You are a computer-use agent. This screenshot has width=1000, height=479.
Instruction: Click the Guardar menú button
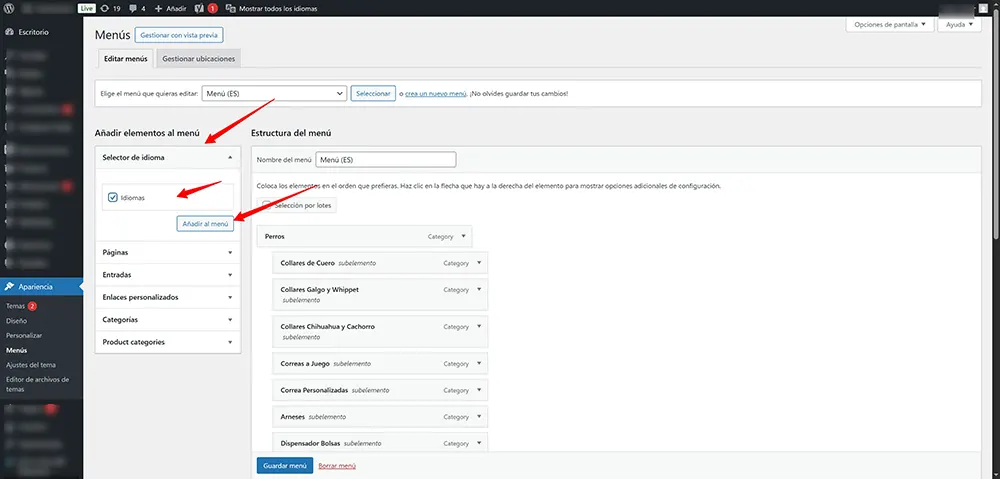click(x=284, y=465)
